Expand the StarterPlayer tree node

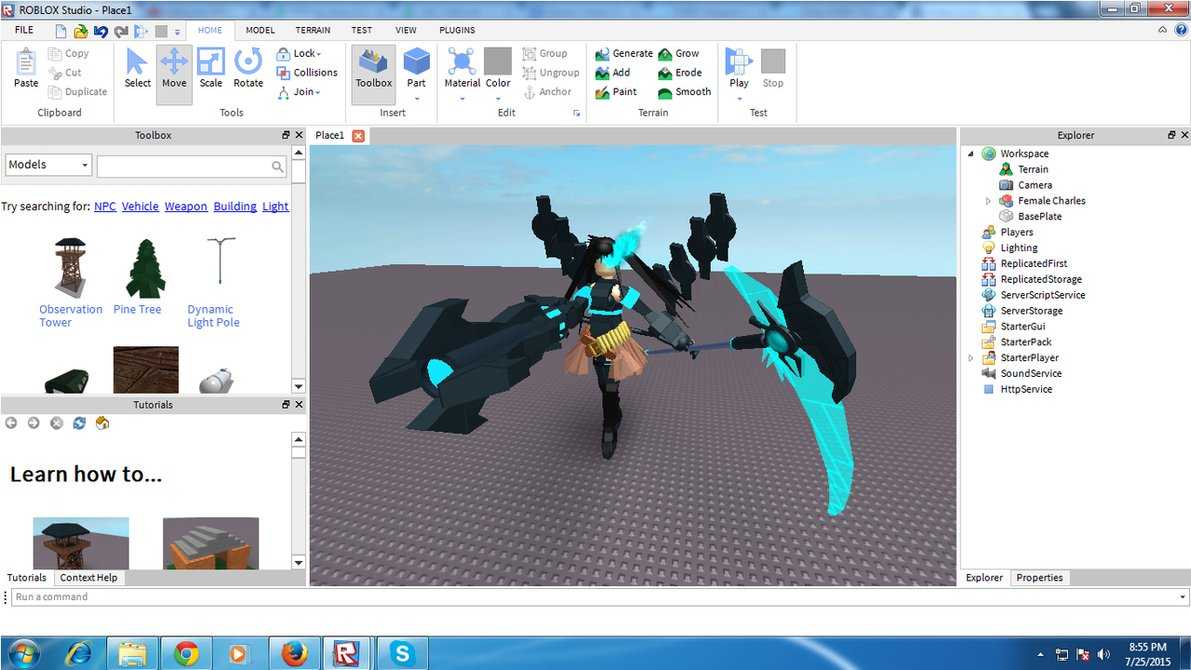coord(971,358)
